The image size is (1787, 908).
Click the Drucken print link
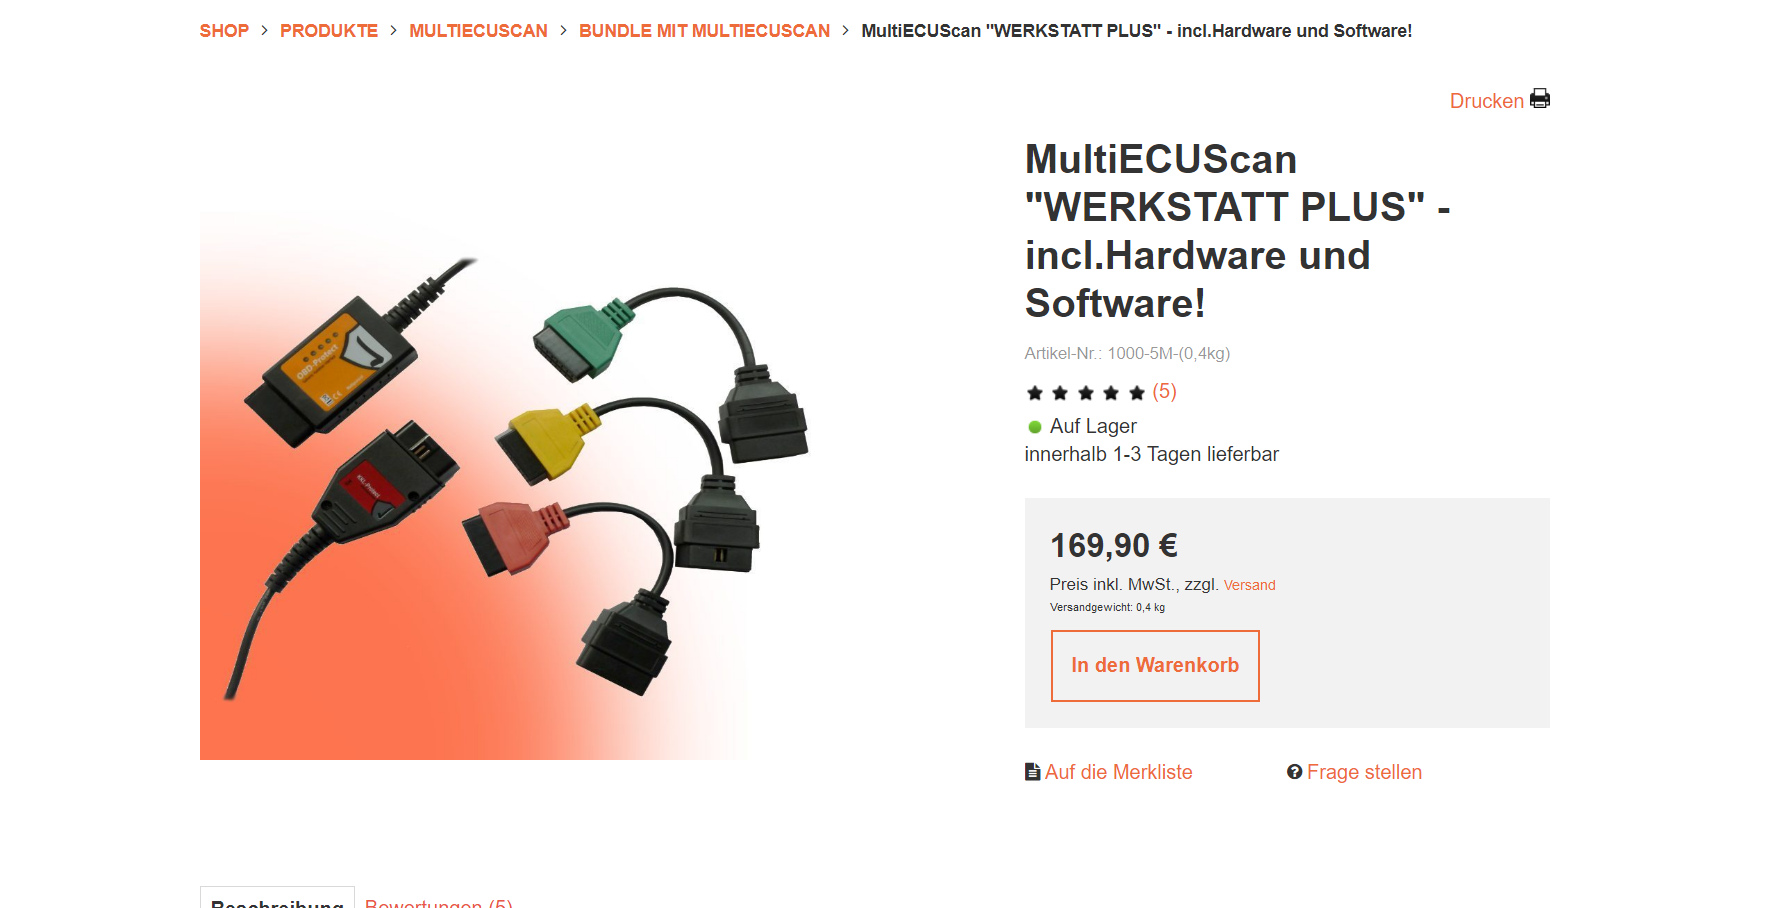point(1487,101)
